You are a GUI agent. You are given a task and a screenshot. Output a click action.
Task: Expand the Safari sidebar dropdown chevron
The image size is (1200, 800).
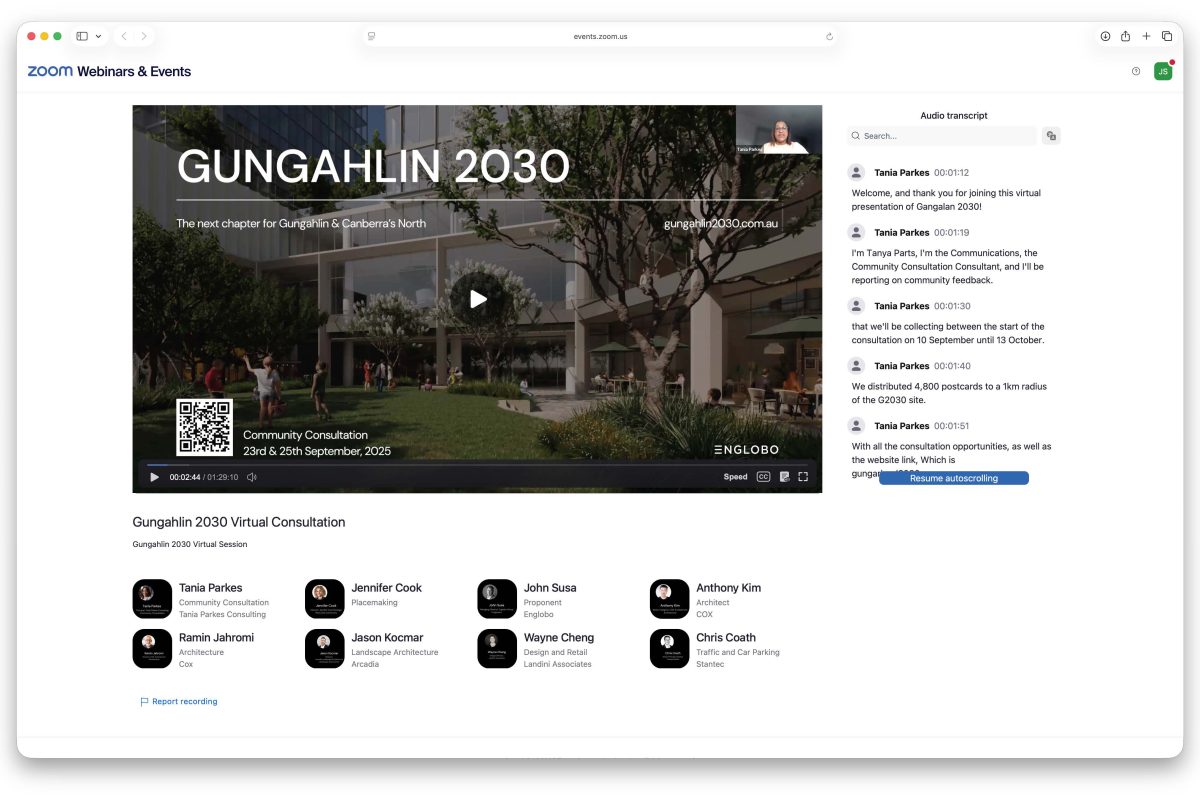pyautogui.click(x=98, y=36)
